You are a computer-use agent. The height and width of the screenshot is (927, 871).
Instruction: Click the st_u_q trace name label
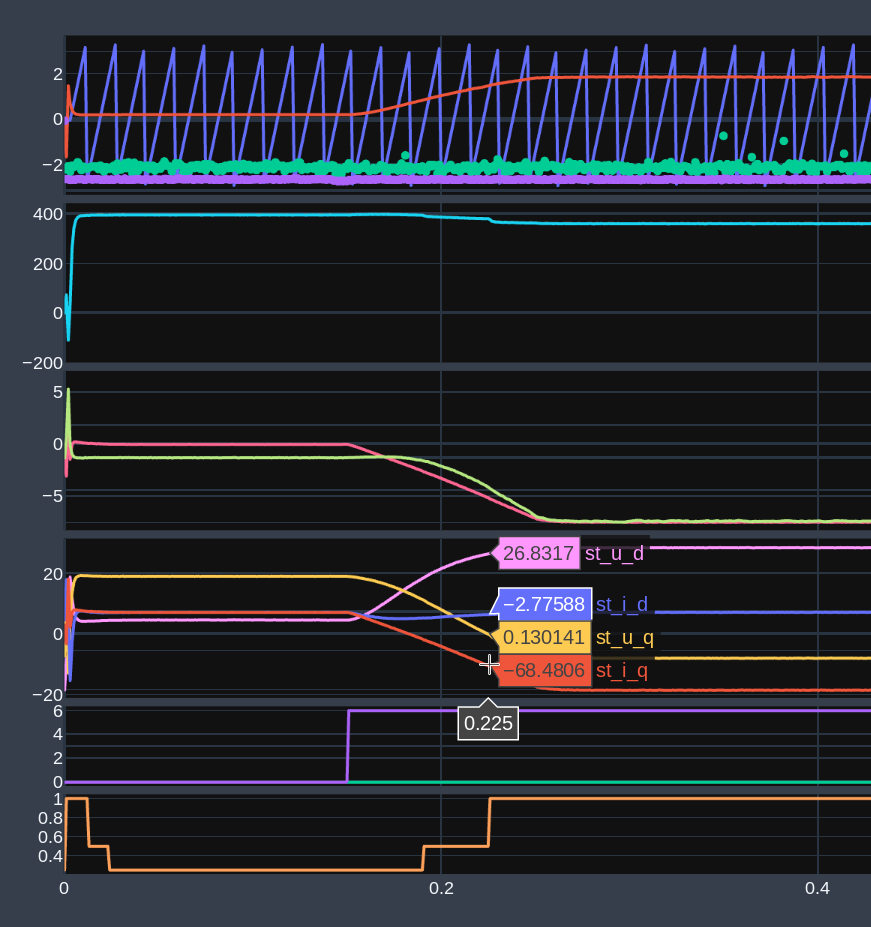(625, 637)
